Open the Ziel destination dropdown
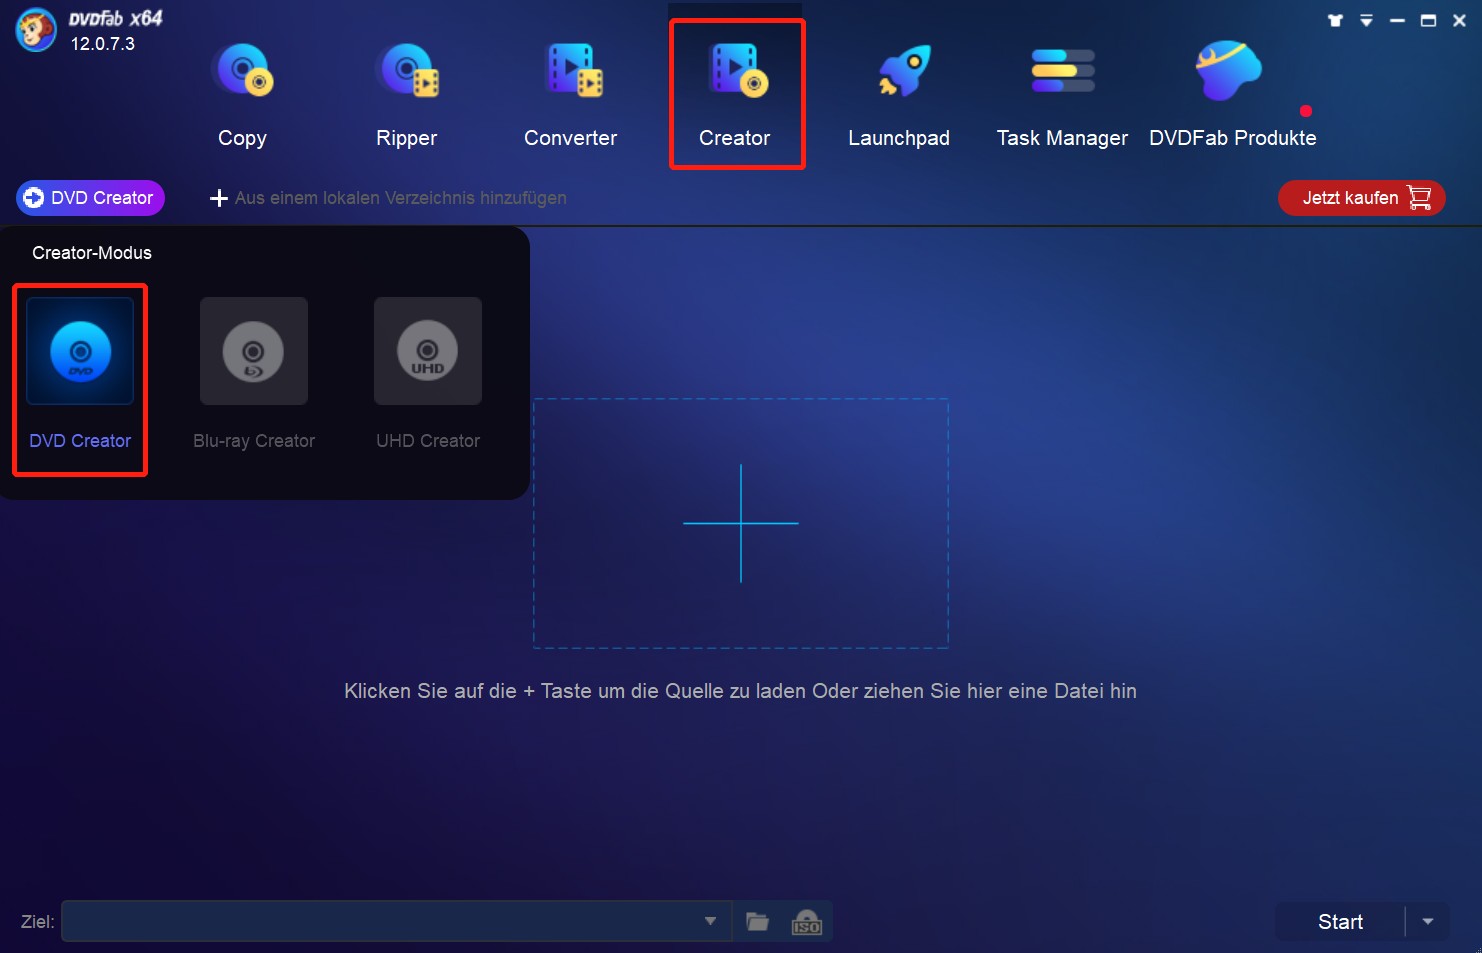Viewport: 1482px width, 953px height. [x=710, y=921]
